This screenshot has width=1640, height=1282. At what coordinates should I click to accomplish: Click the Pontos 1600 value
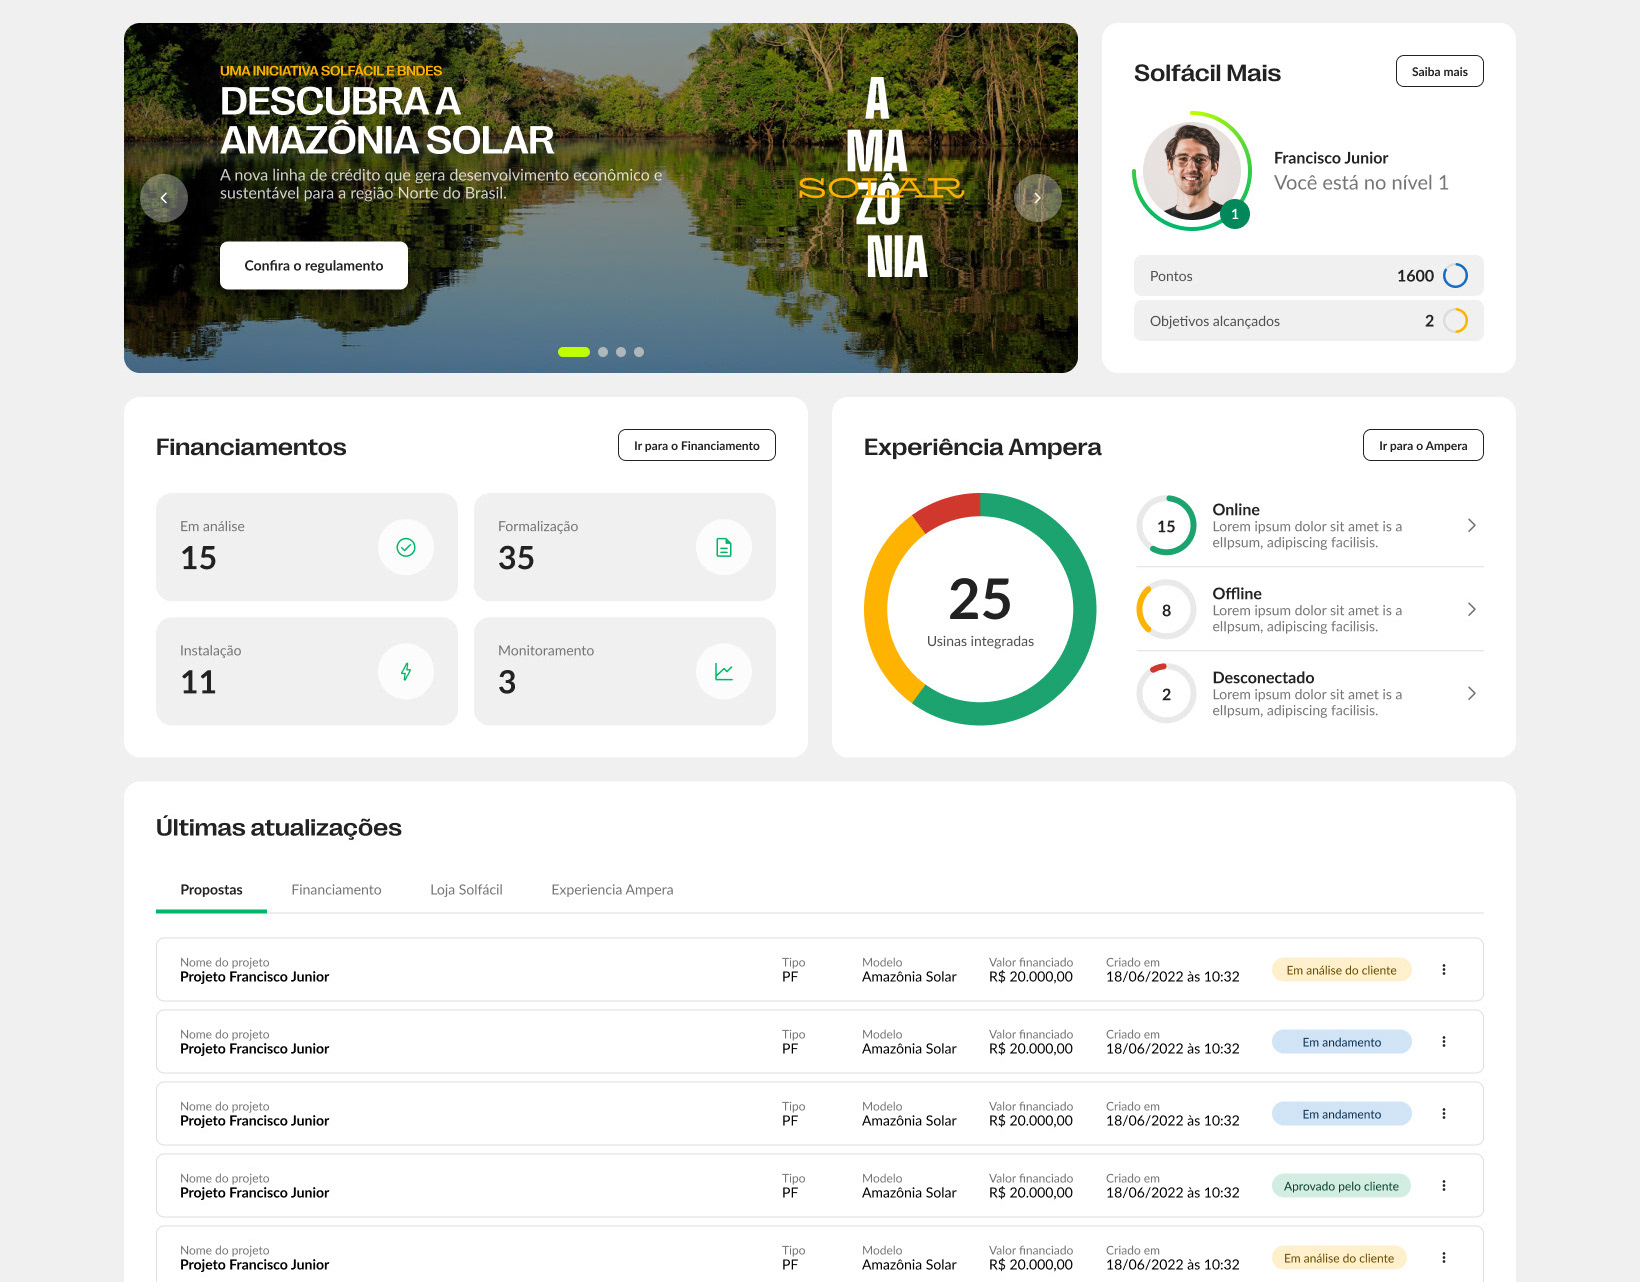1415,276
